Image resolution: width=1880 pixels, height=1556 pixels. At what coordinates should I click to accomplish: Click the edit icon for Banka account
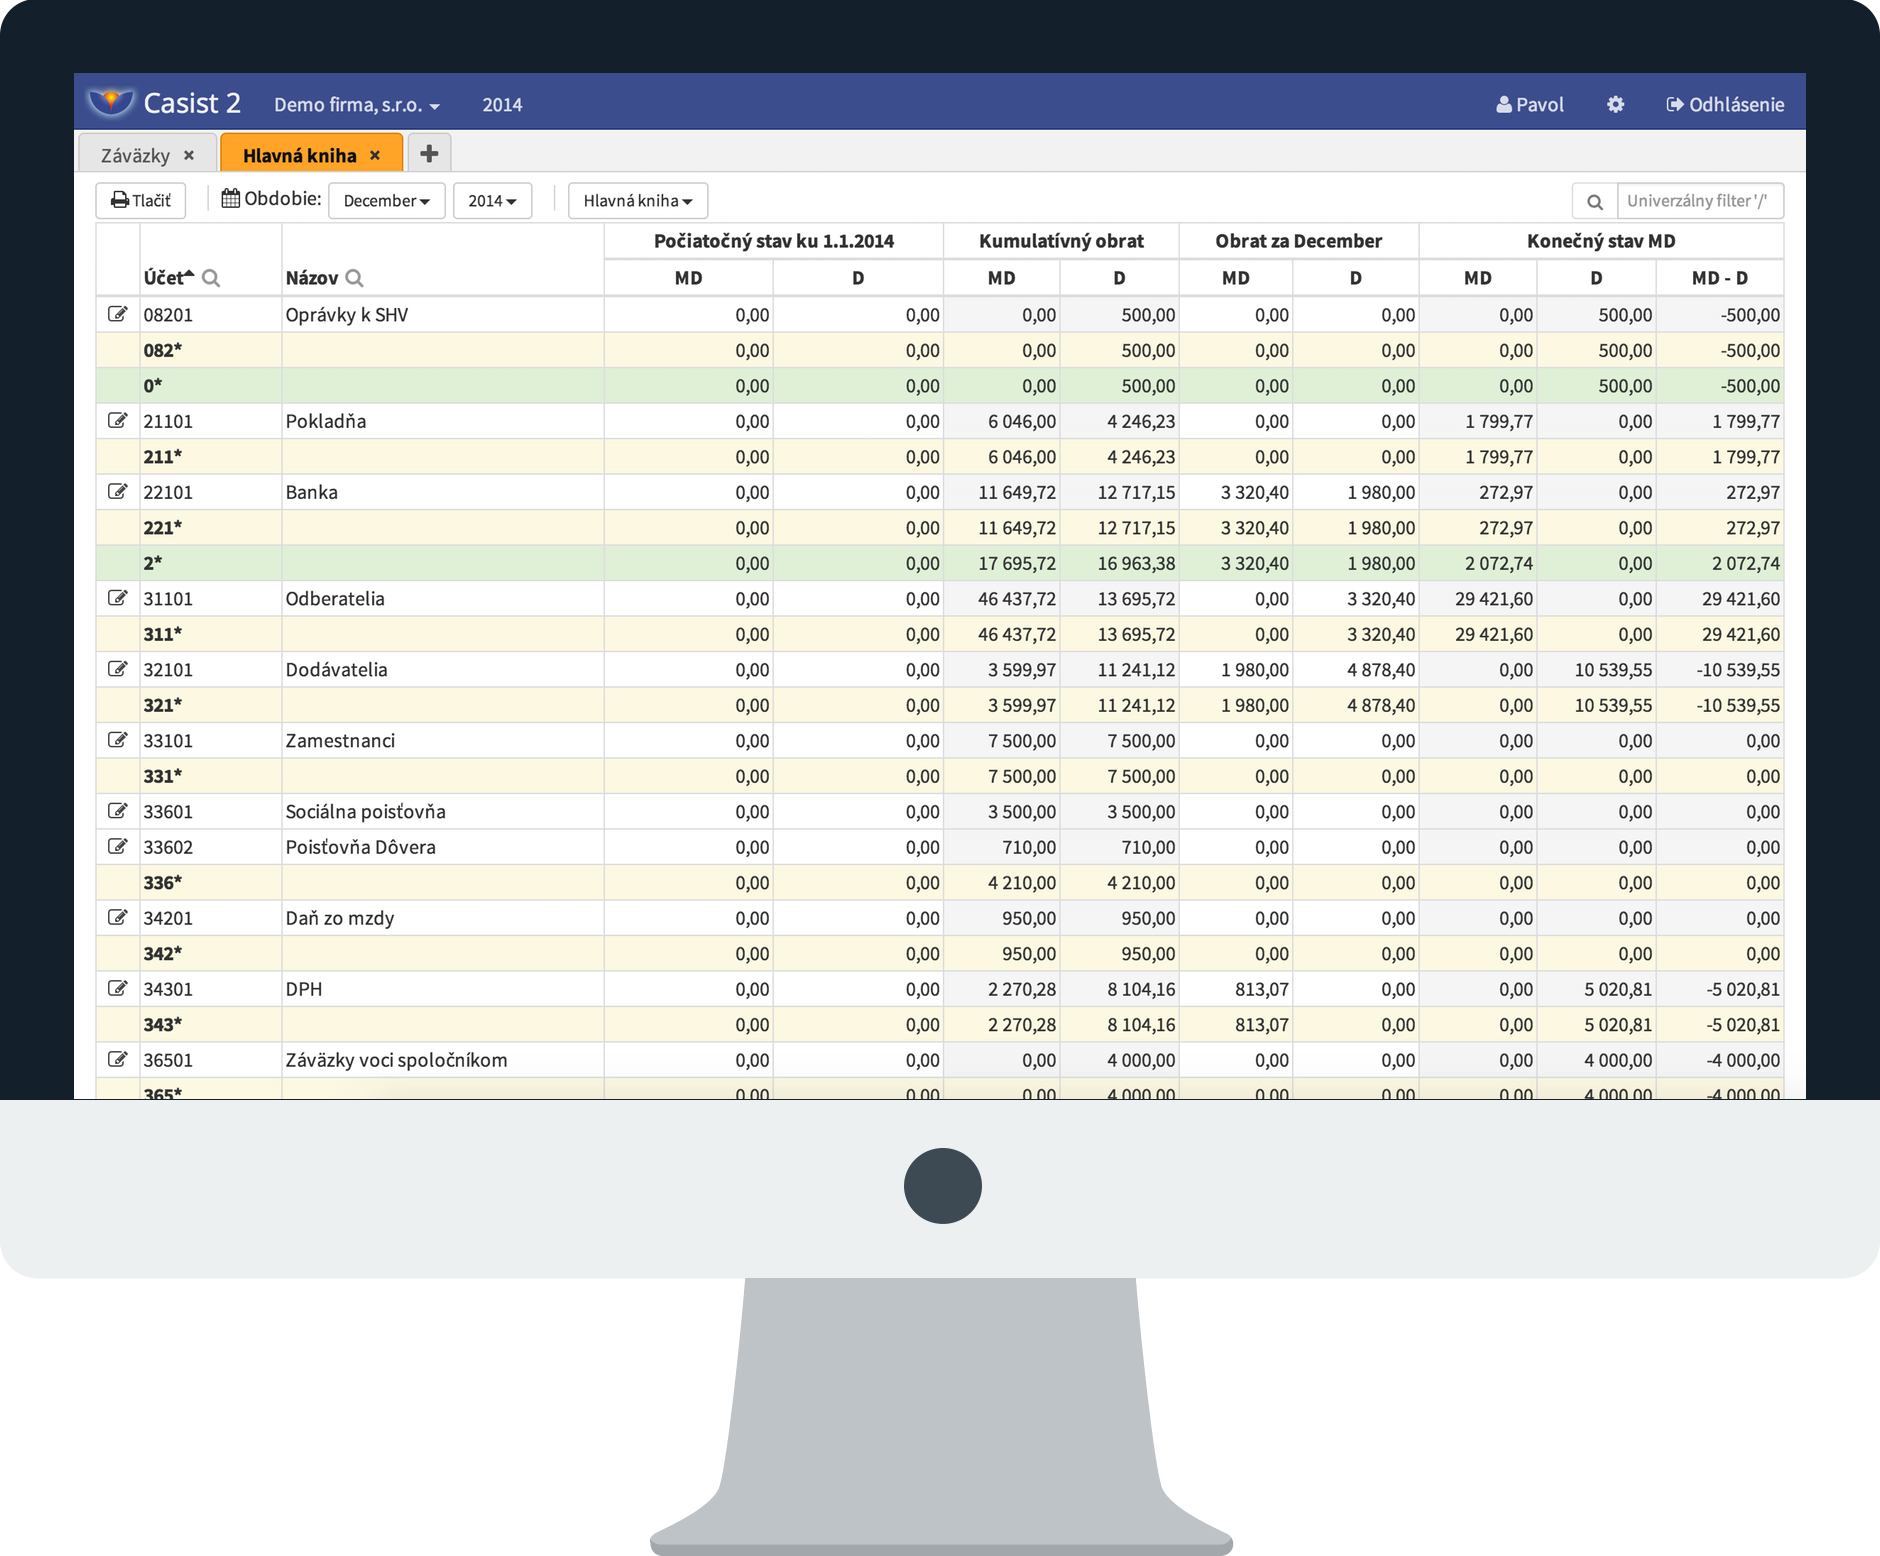117,491
